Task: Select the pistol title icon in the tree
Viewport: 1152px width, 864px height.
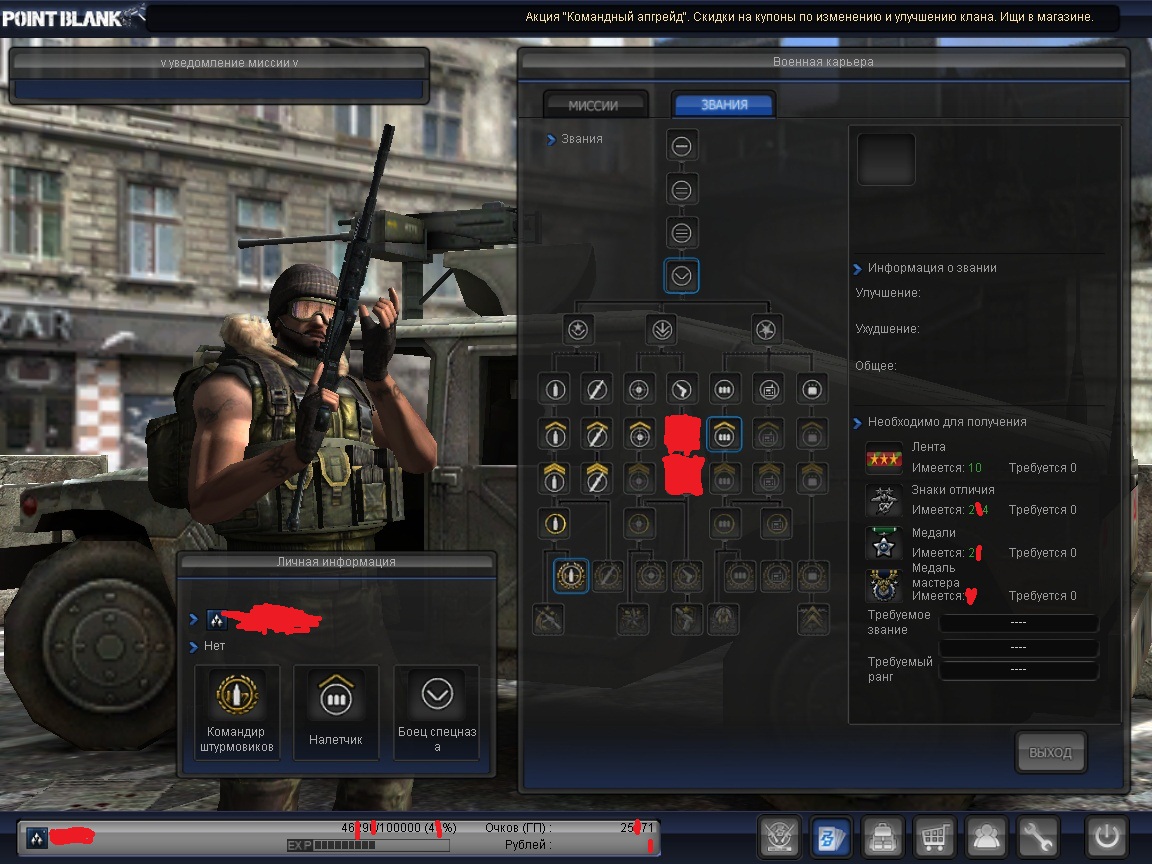Action: (682, 388)
